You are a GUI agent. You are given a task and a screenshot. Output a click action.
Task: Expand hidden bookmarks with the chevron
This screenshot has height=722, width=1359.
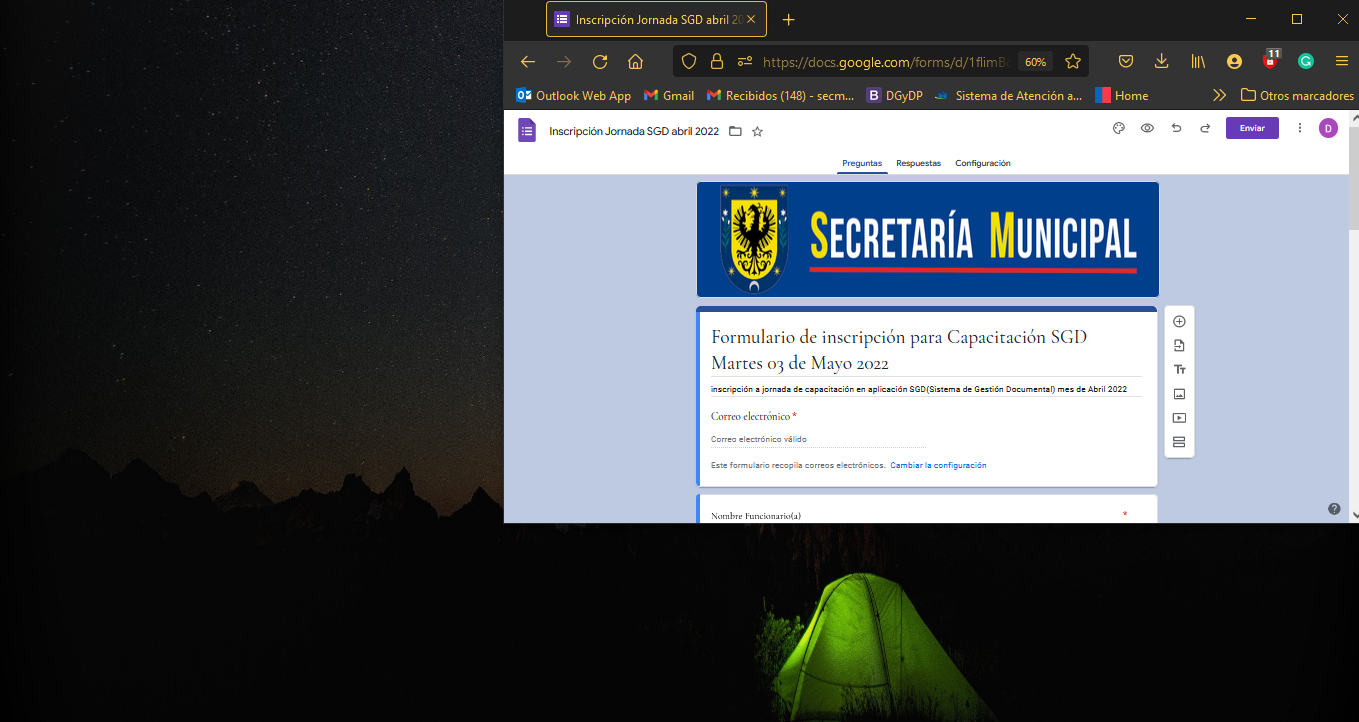click(x=1219, y=96)
